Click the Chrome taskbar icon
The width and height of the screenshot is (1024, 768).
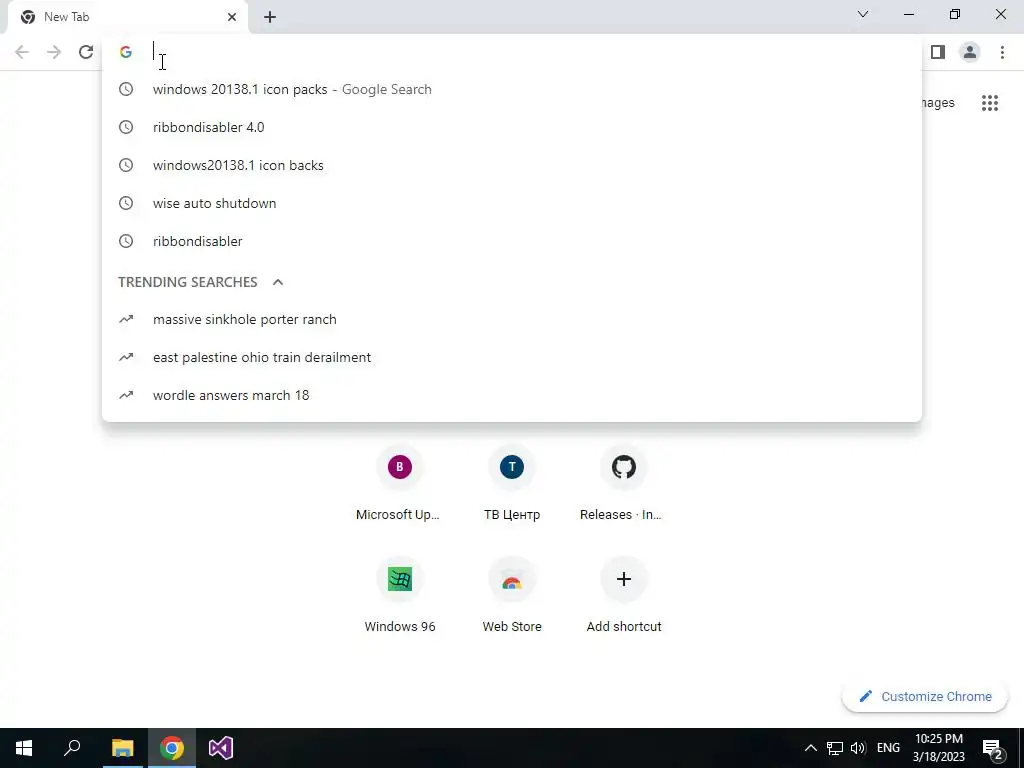(172, 748)
